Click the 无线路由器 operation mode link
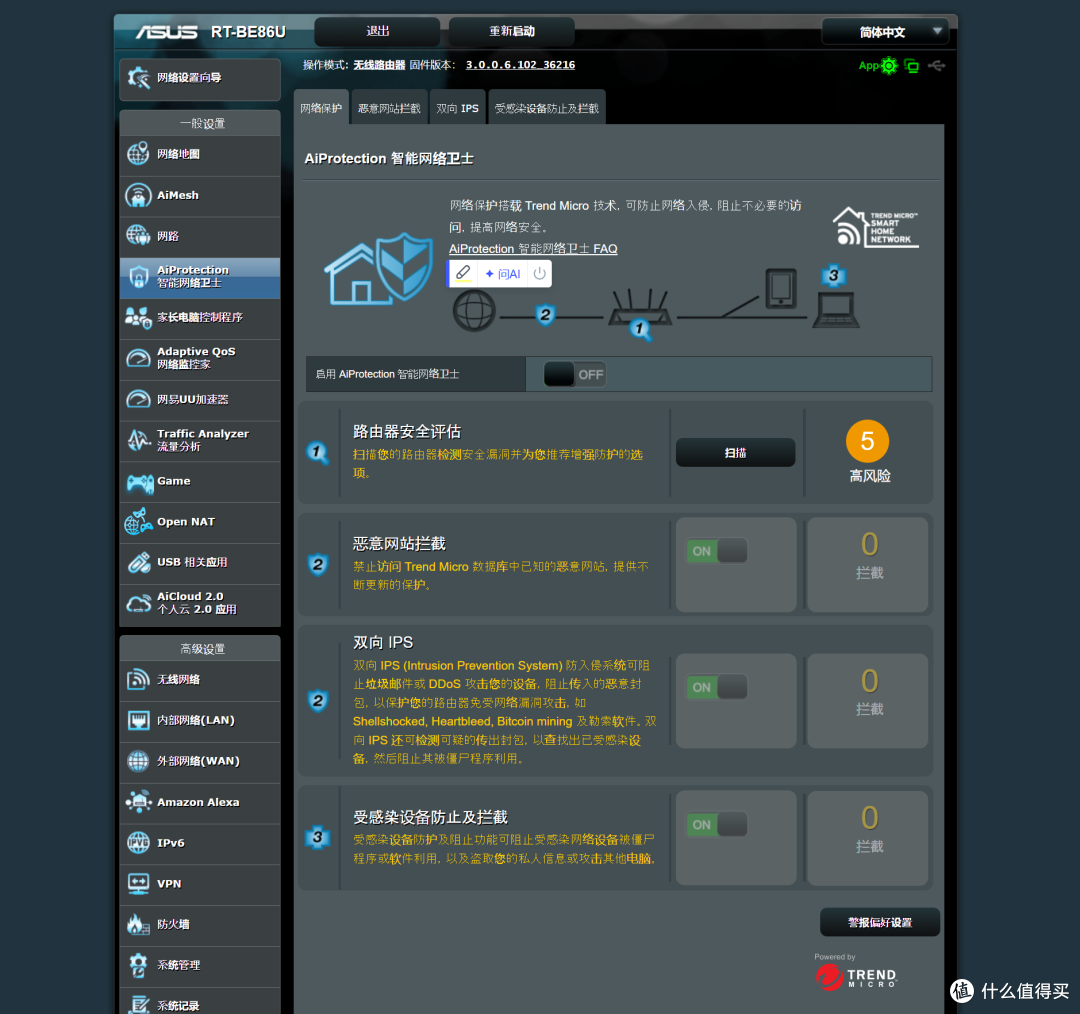 [380, 65]
